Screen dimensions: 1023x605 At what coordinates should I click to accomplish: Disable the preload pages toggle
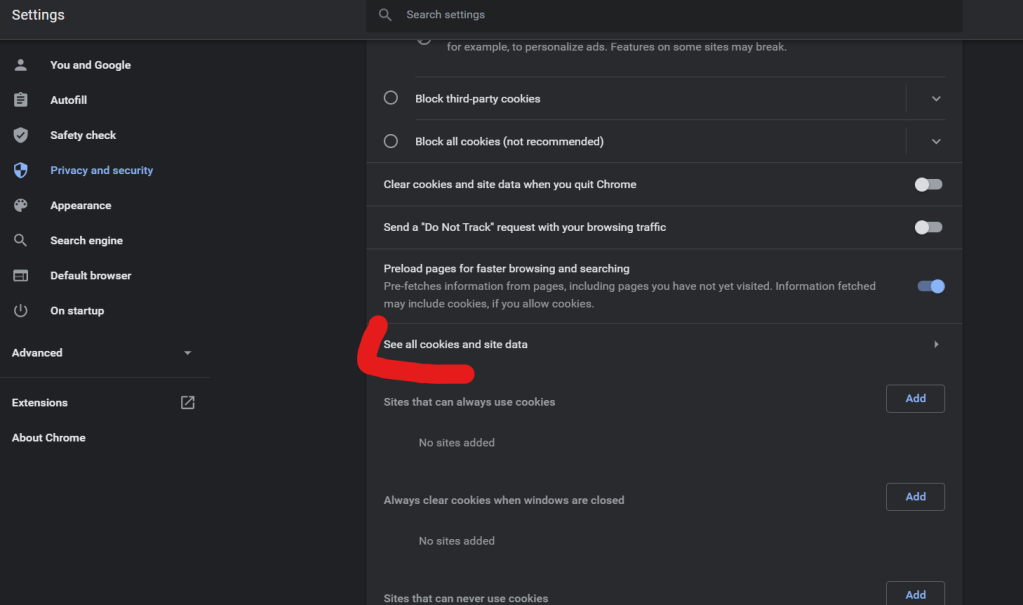[930, 286]
